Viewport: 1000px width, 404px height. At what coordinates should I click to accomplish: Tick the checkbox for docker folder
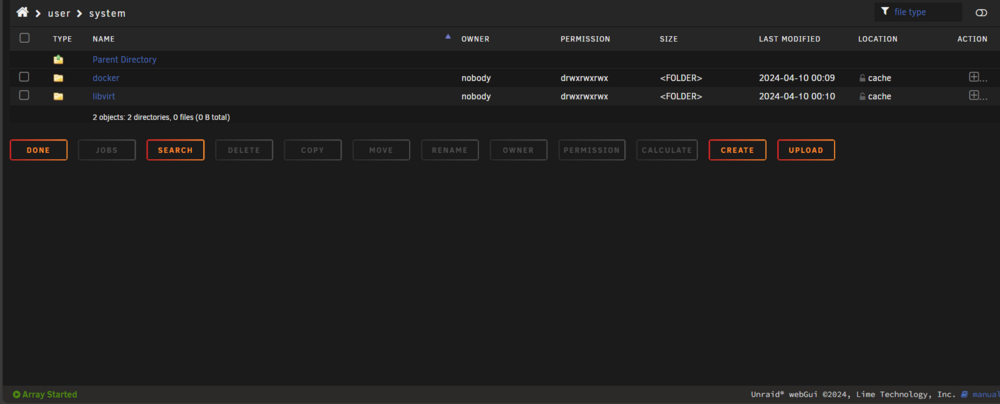[24, 77]
